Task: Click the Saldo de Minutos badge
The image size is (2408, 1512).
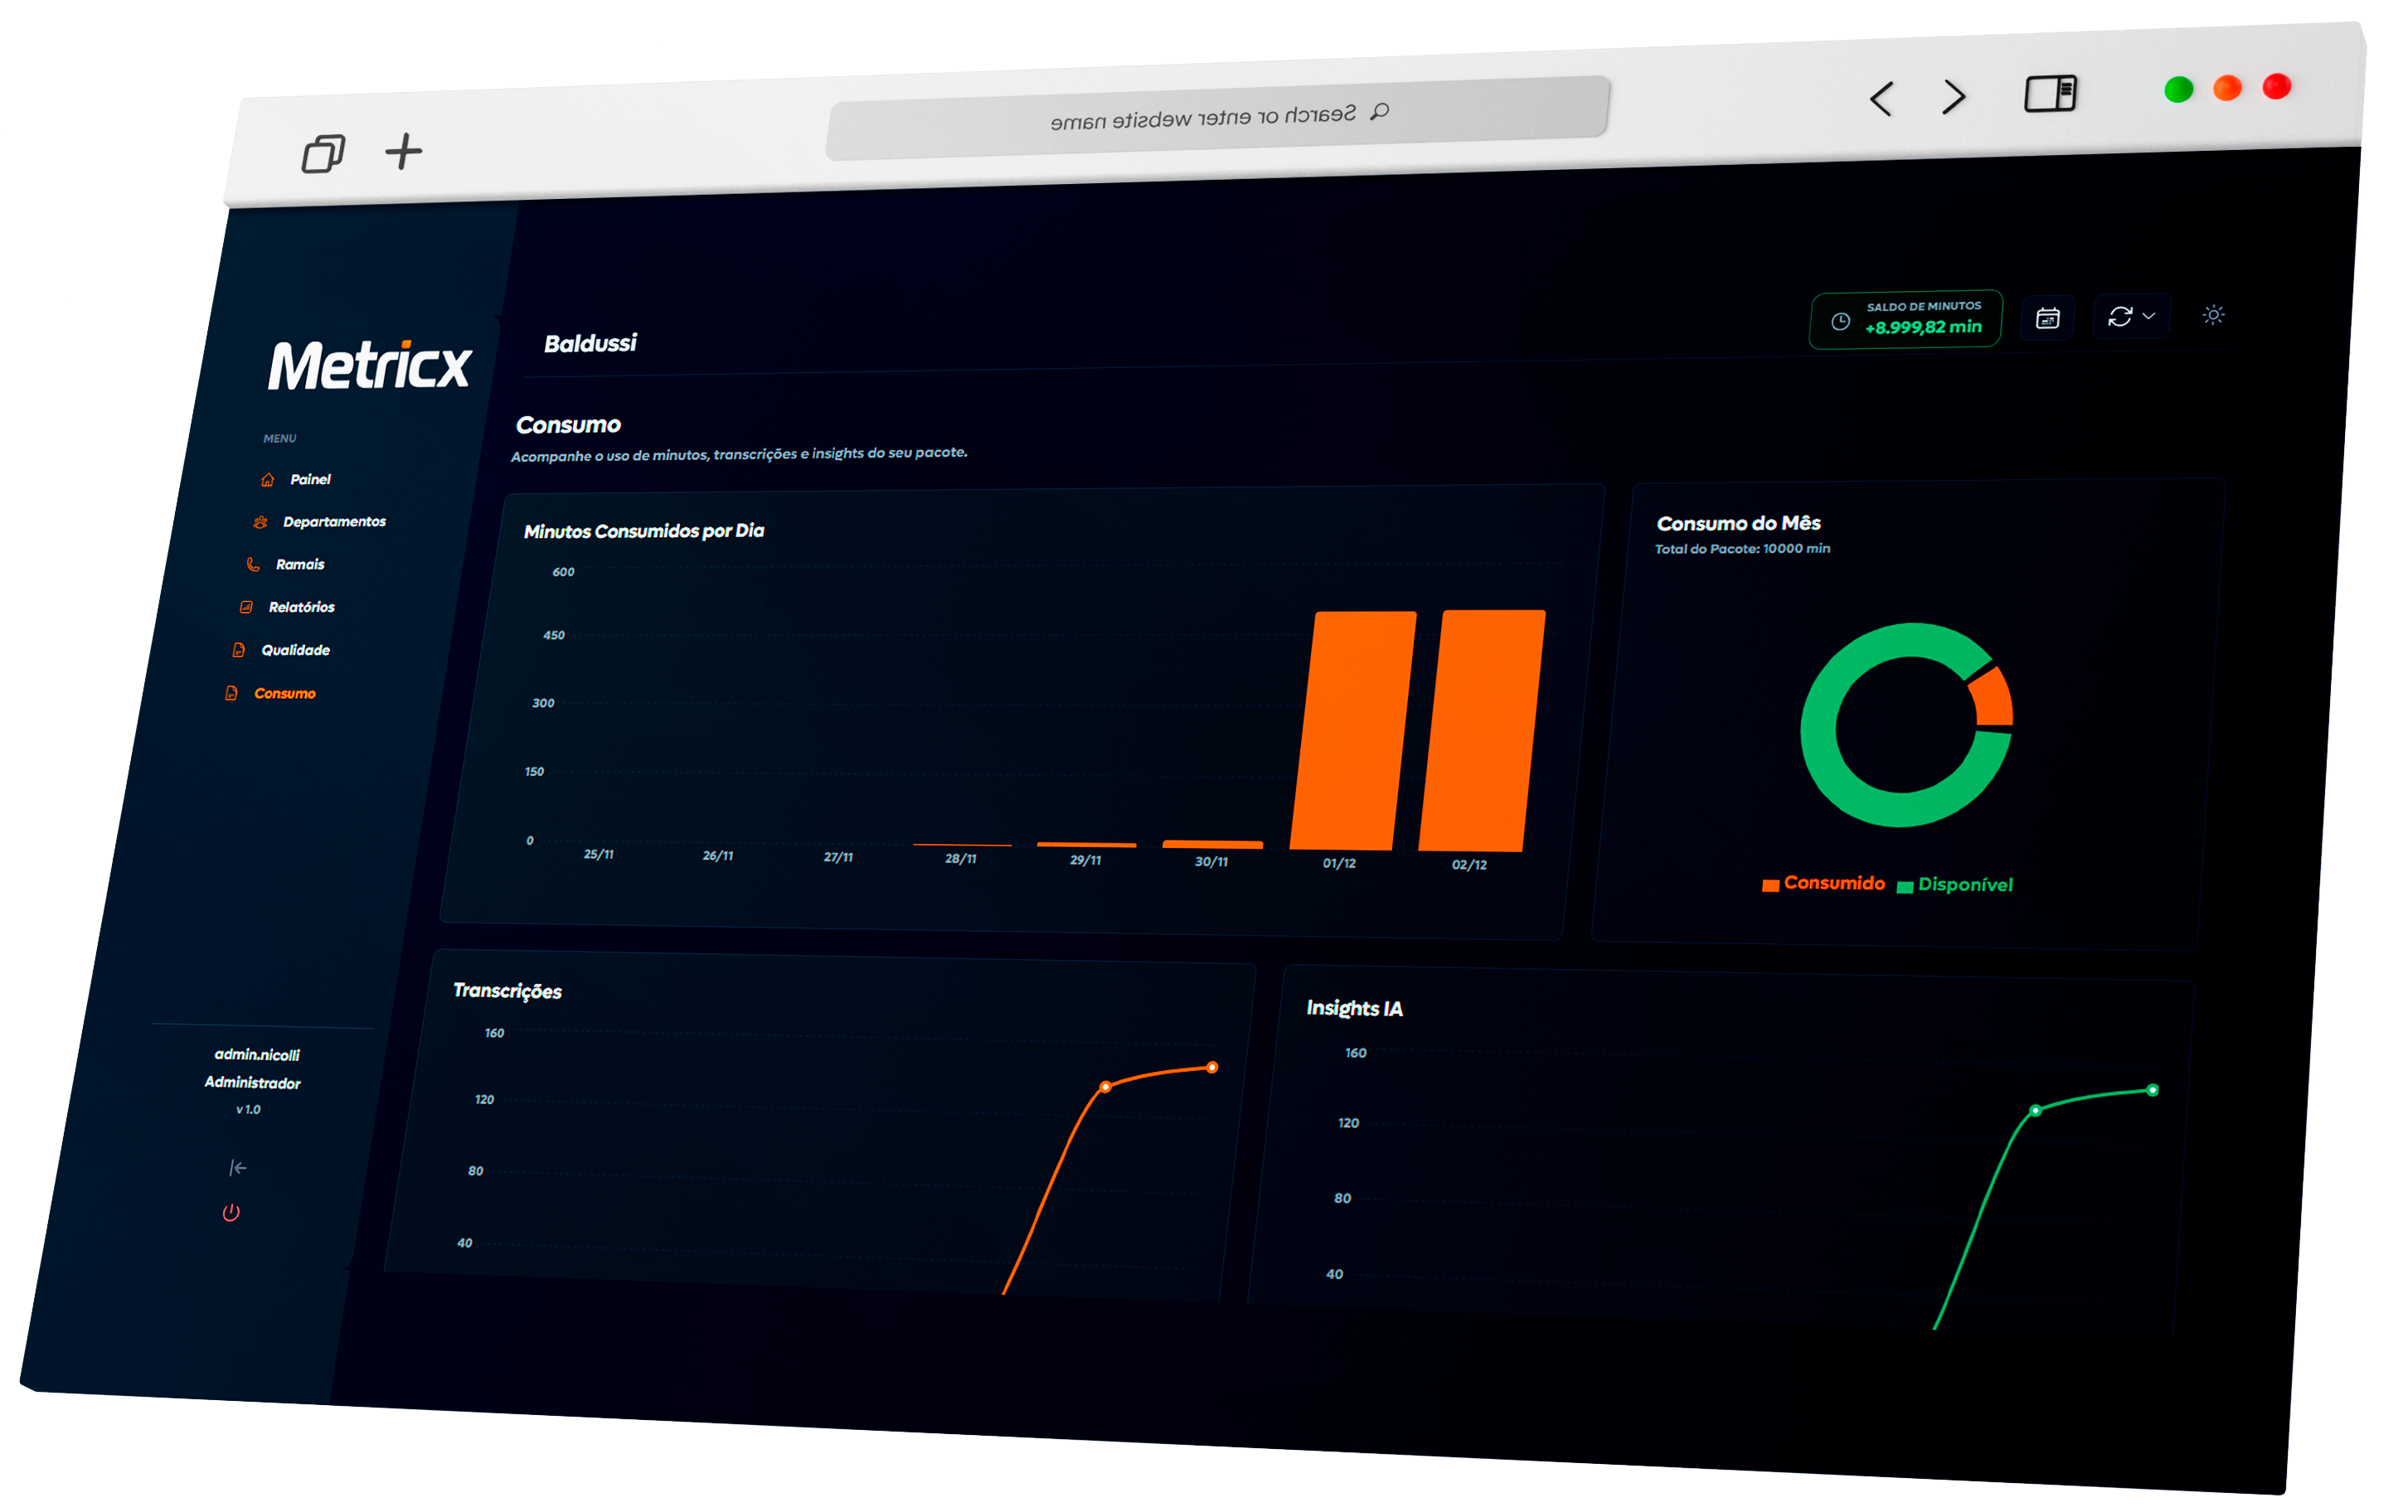Action: pyautogui.click(x=1906, y=319)
